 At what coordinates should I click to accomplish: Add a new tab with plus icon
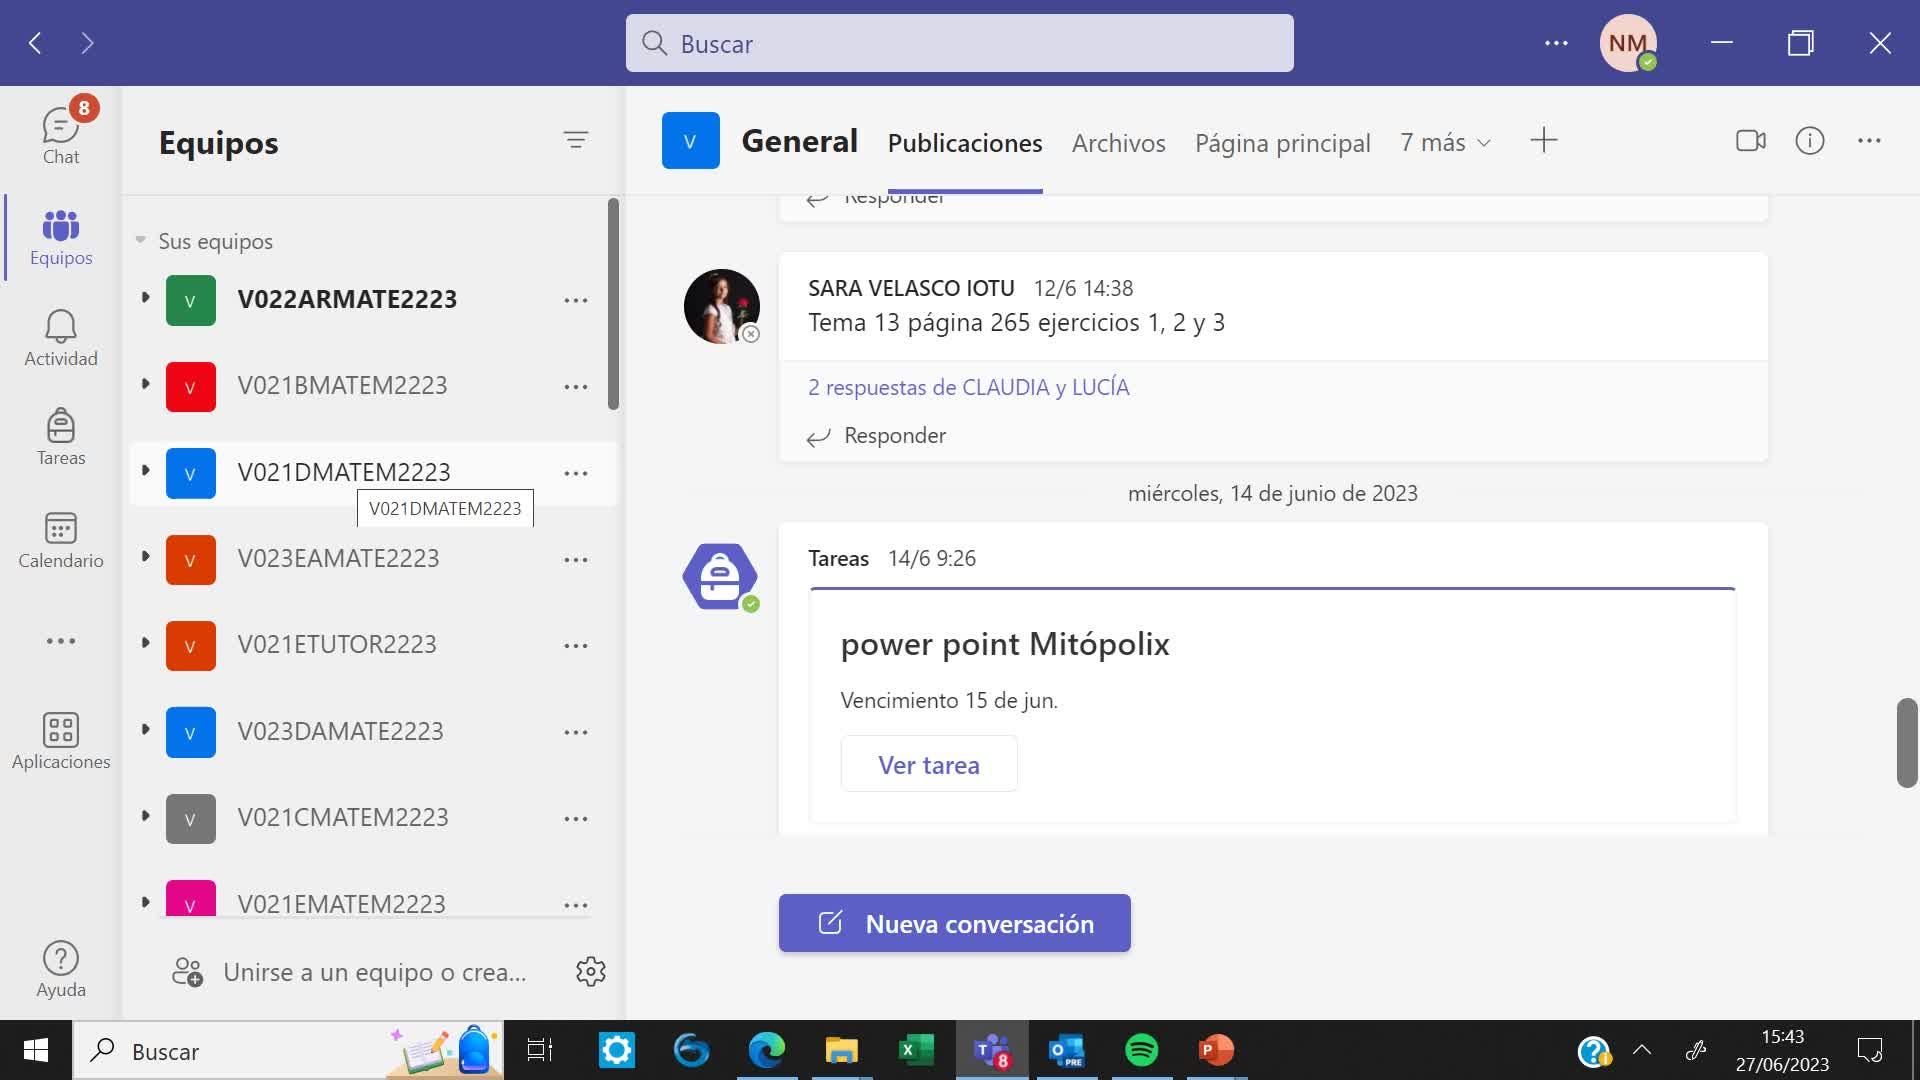1543,140
